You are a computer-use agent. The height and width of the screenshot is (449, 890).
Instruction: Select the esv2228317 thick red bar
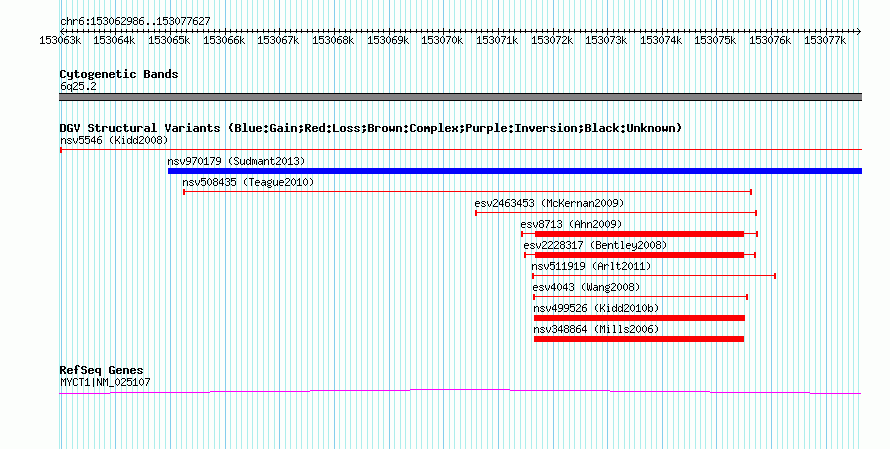[x=639, y=255]
